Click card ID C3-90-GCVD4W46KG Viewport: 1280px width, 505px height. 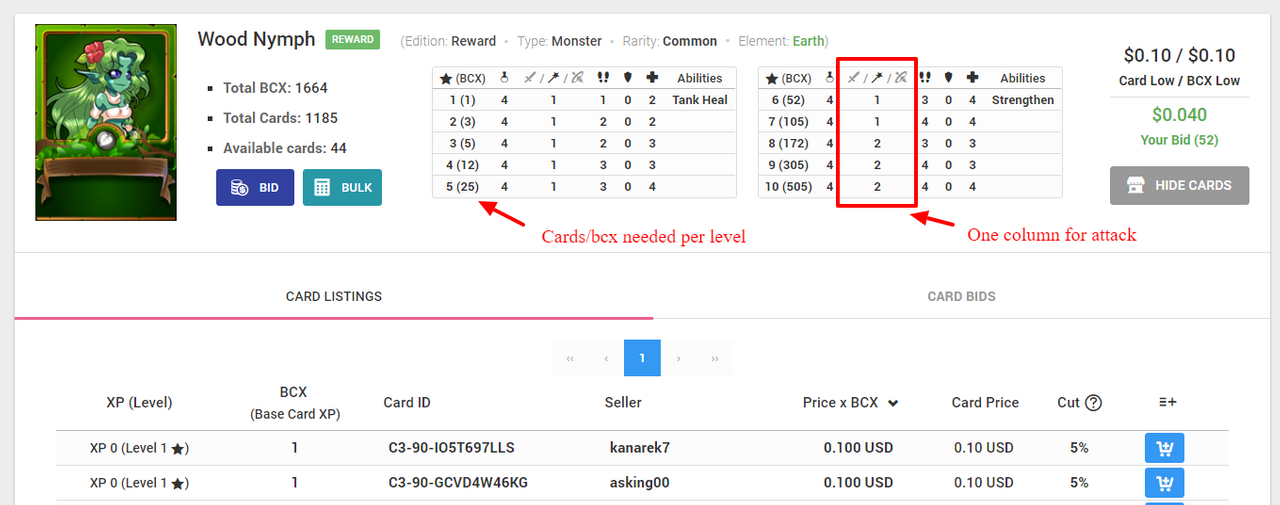tap(458, 483)
